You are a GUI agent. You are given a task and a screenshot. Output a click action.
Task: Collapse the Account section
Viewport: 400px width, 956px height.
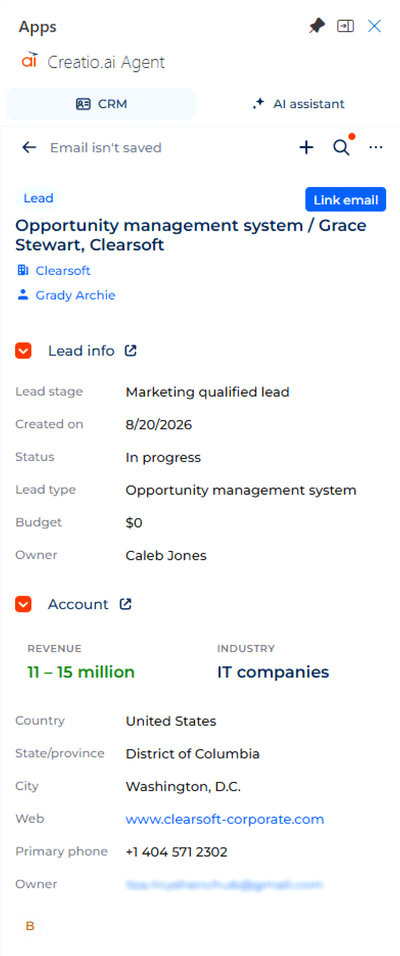click(23, 604)
